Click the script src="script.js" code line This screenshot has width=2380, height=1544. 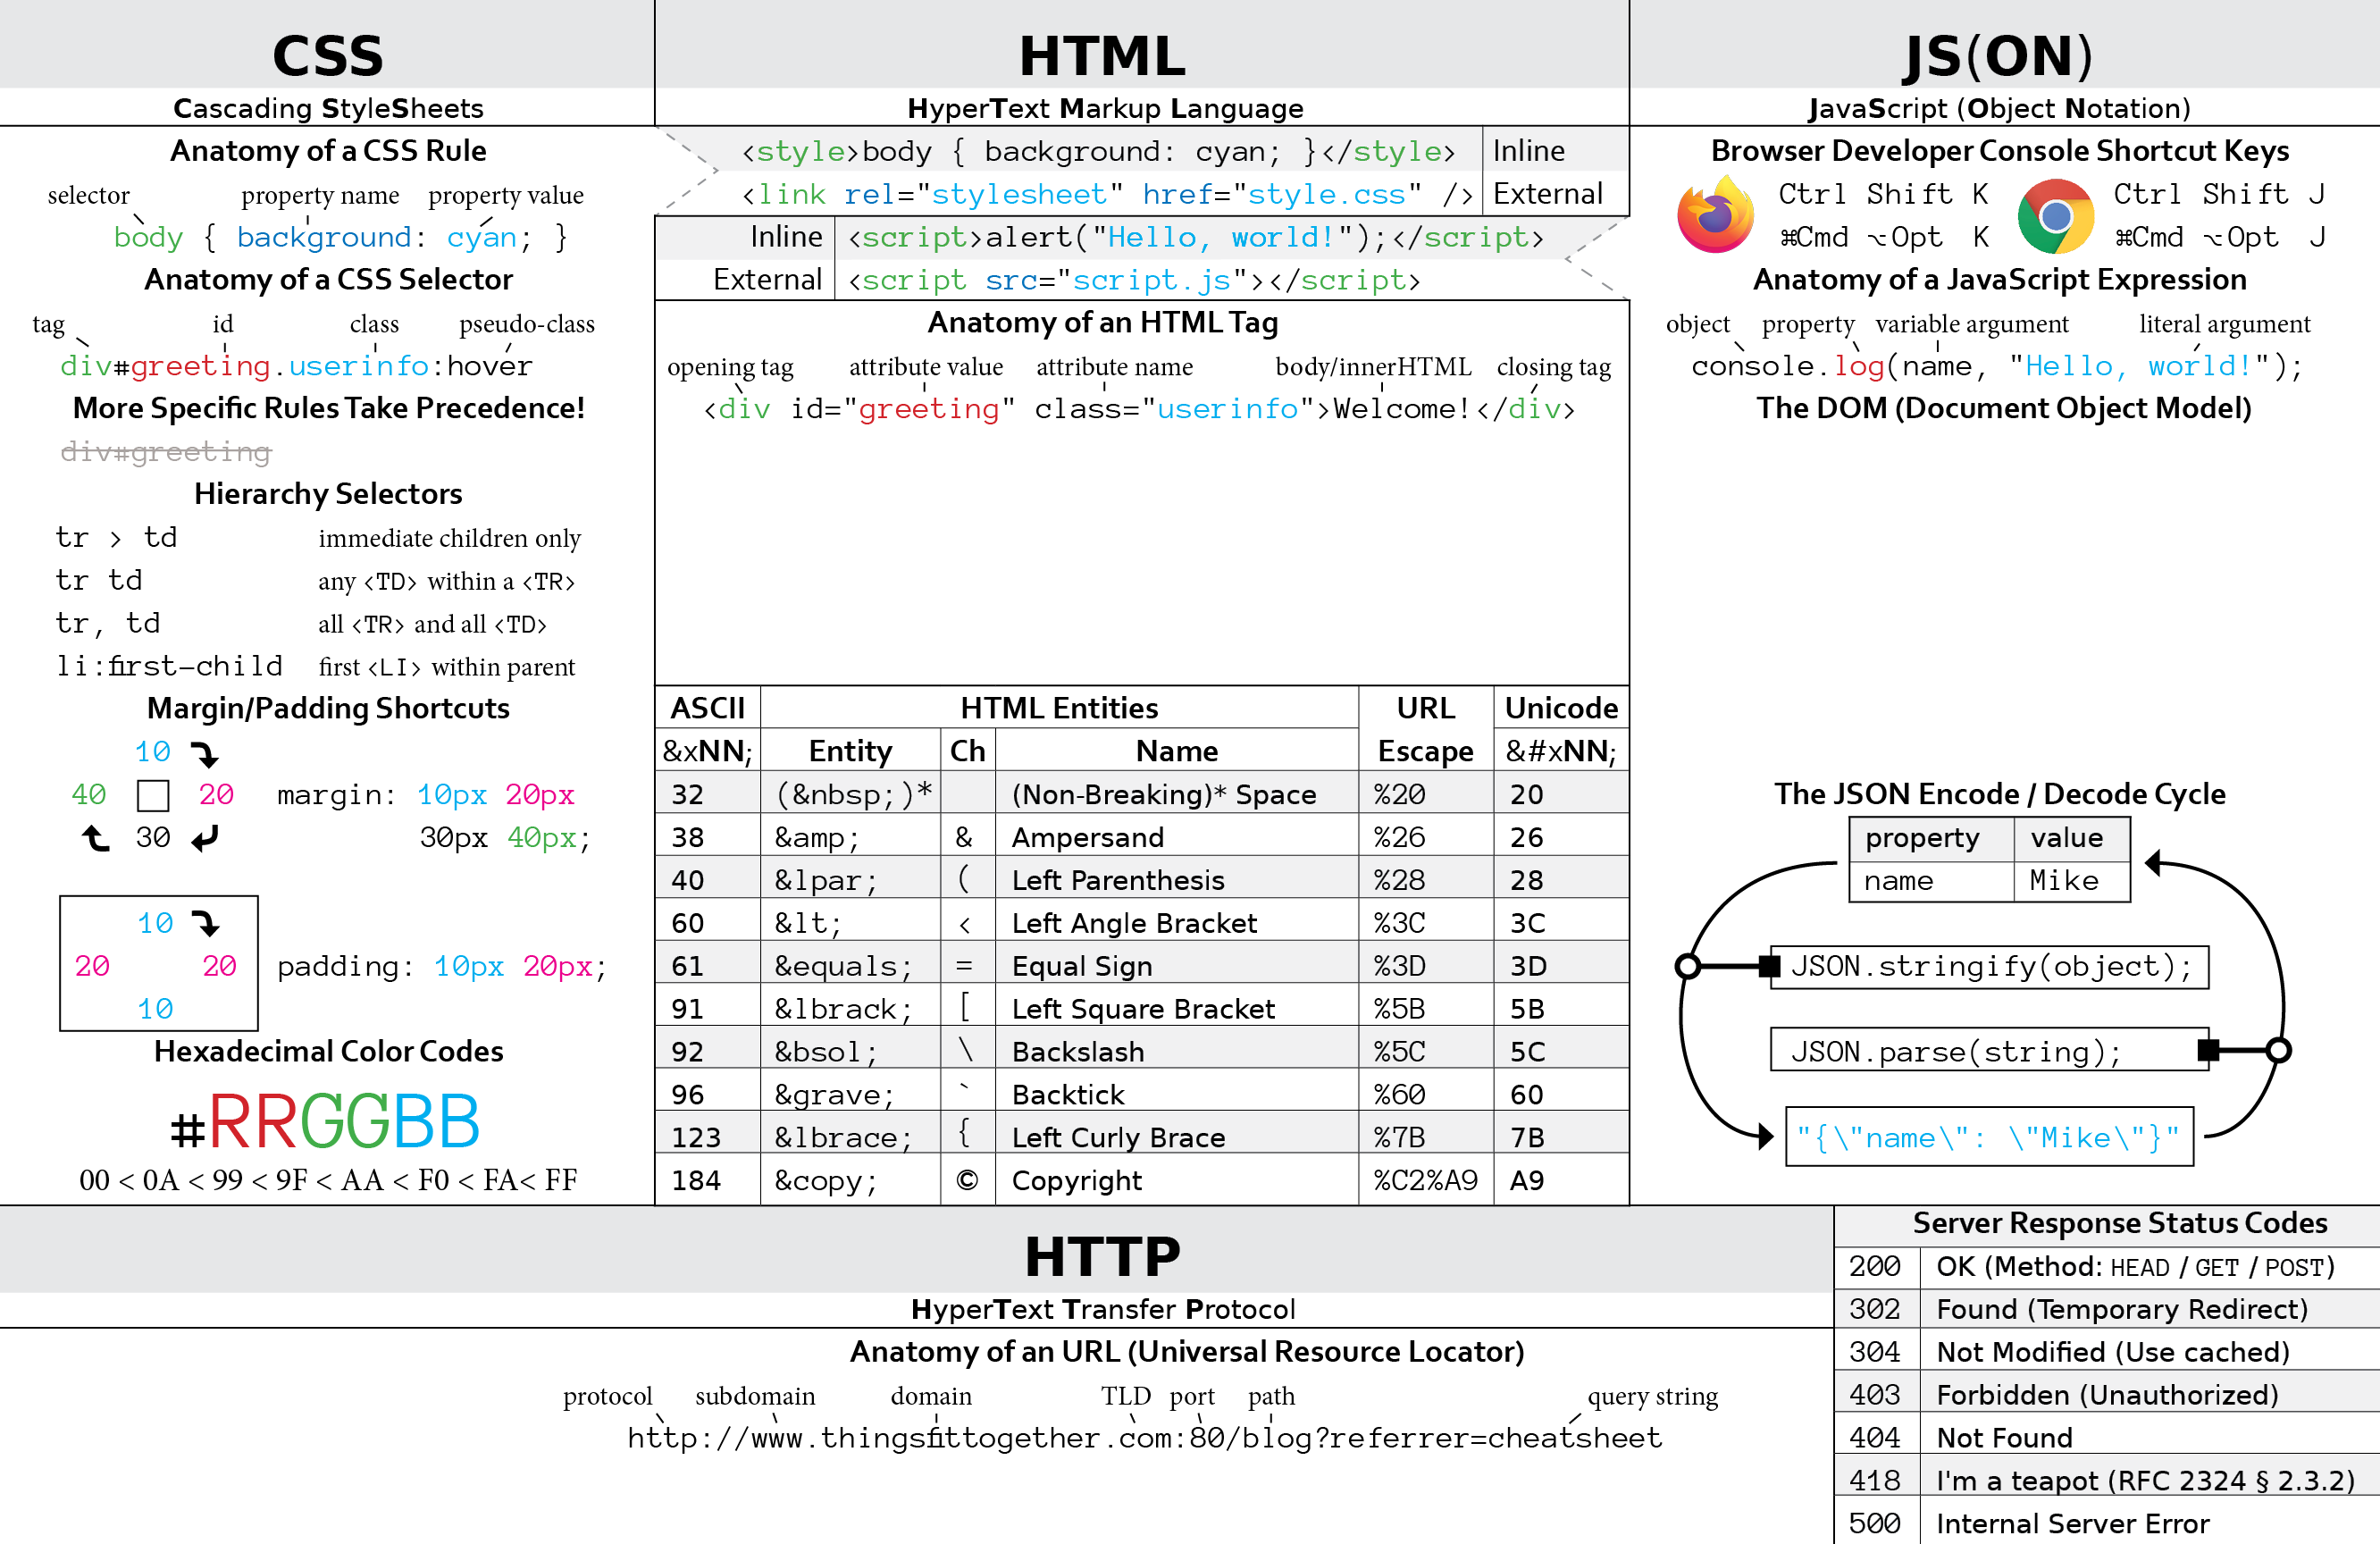tap(1135, 281)
